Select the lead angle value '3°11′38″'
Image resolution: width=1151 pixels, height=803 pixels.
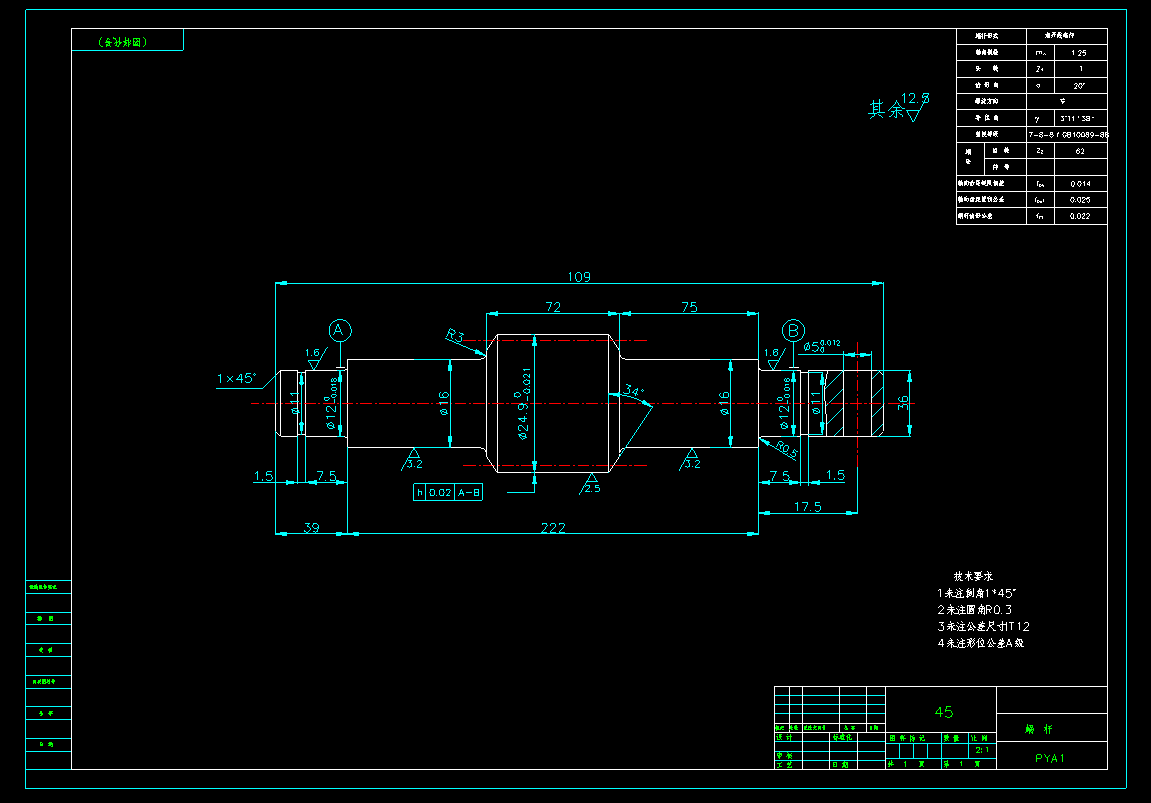[1078, 118]
